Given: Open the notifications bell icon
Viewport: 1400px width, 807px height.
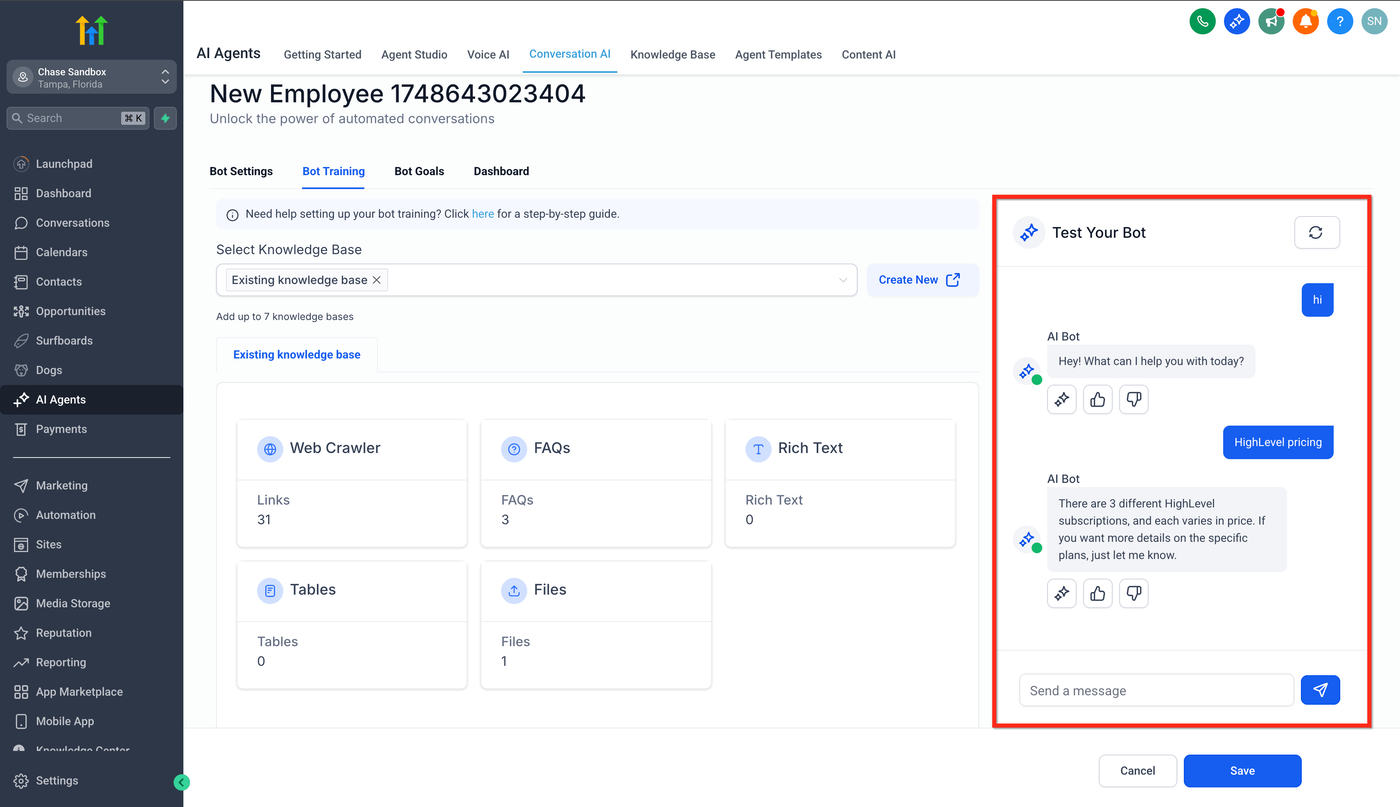Looking at the screenshot, I should [x=1305, y=21].
